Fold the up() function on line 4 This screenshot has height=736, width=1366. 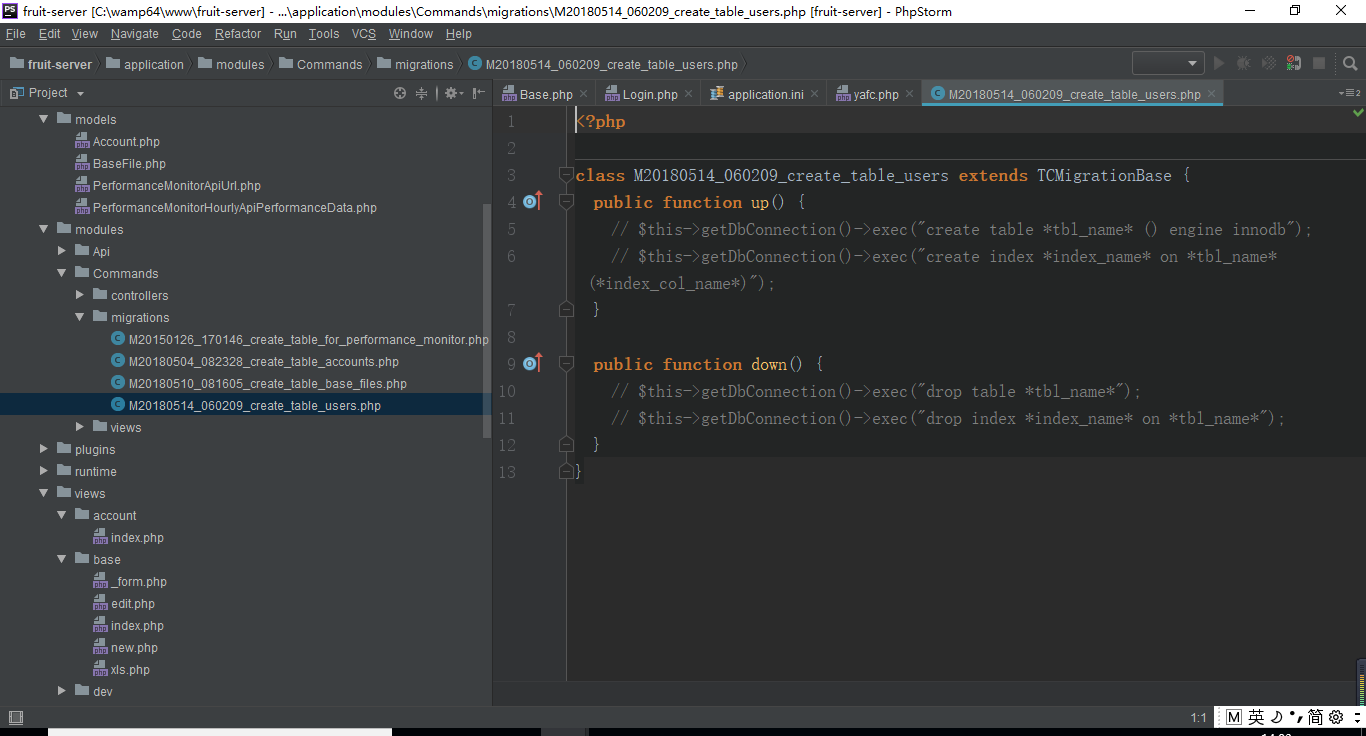[566, 202]
